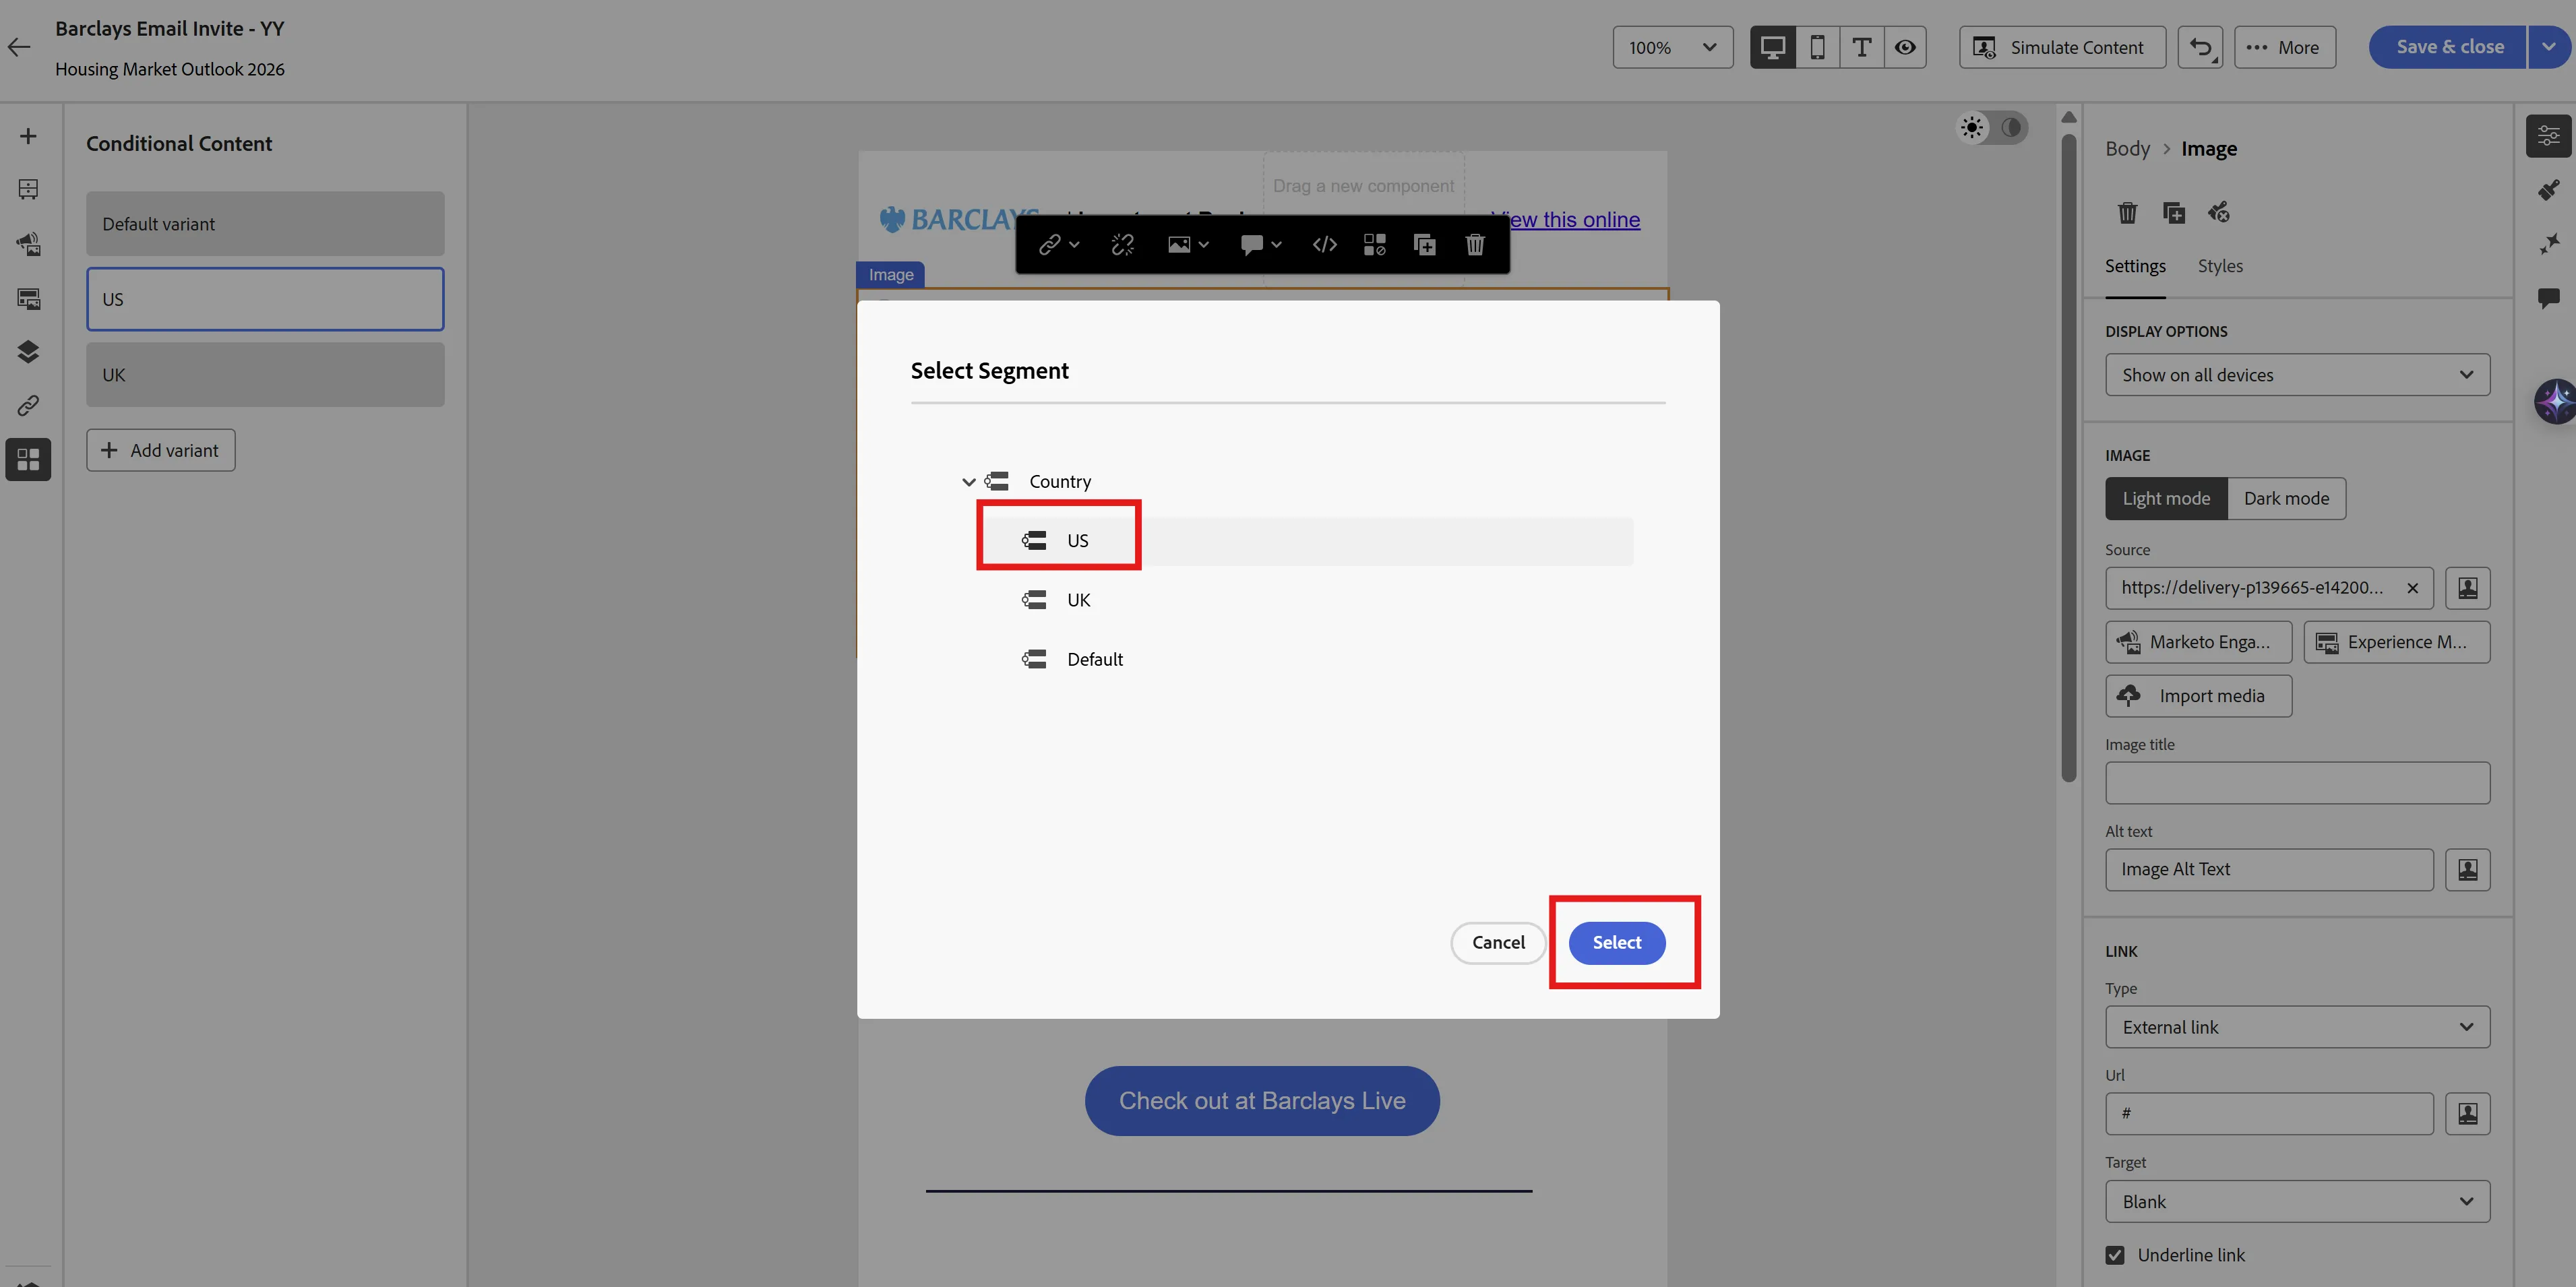
Task: Switch to desktop preview view
Action: pyautogui.click(x=1772, y=47)
